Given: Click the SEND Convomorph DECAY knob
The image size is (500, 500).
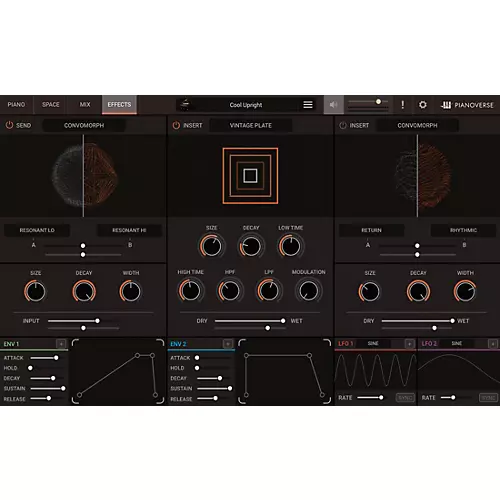Looking at the screenshot, I should point(84,291).
